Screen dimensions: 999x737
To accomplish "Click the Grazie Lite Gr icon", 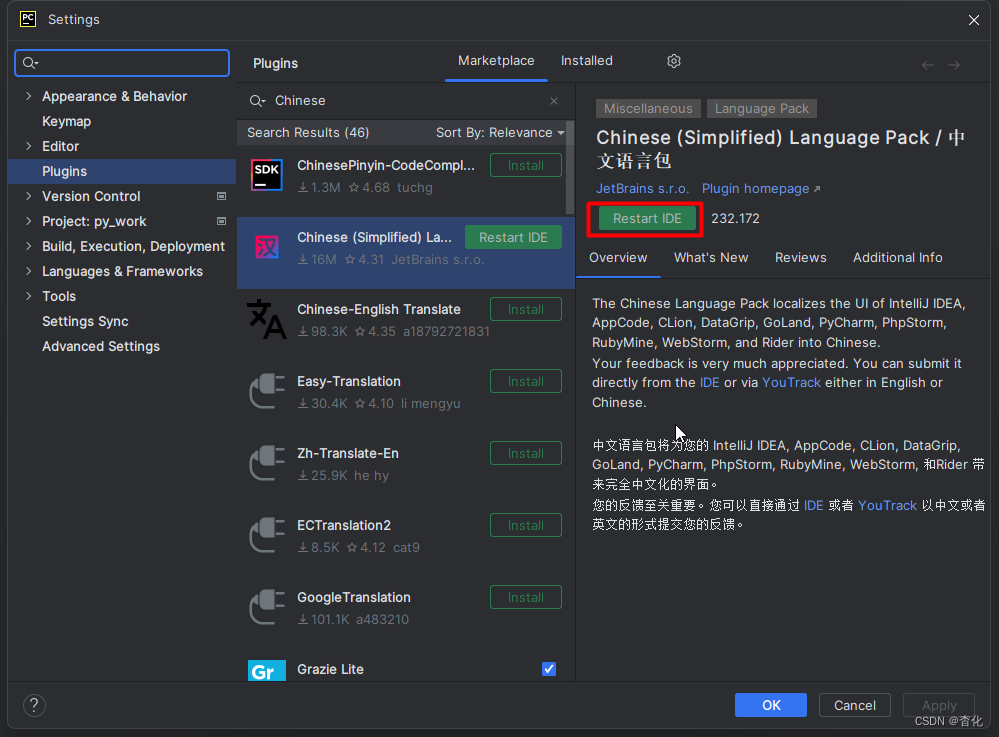I will click(x=266, y=670).
